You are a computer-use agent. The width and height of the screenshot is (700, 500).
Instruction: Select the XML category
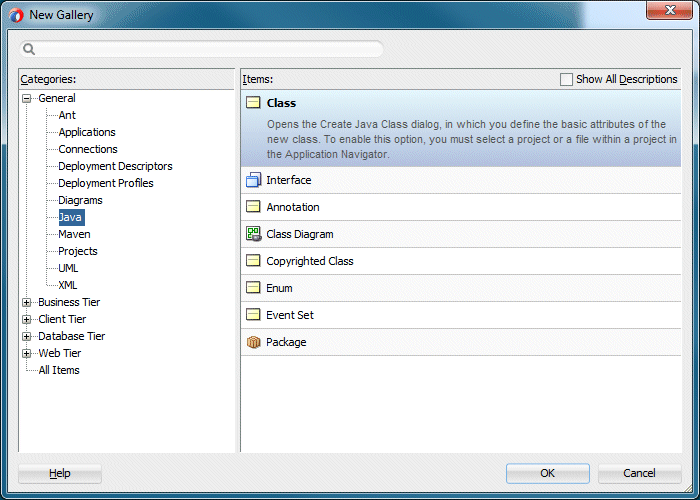tap(67, 285)
